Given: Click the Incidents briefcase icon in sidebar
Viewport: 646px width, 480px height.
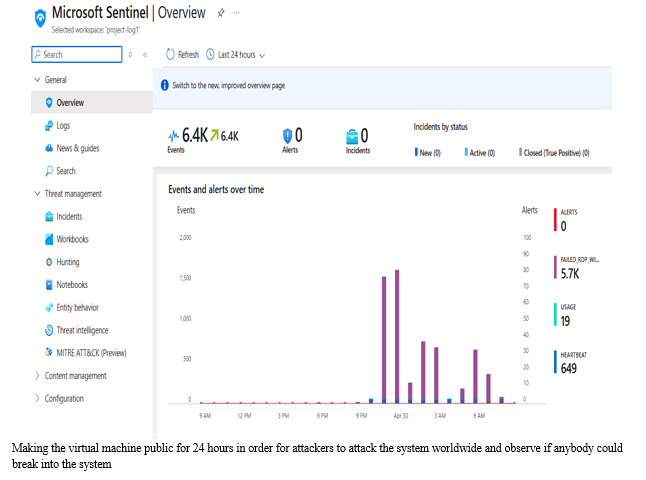Looking at the screenshot, I should [49, 216].
